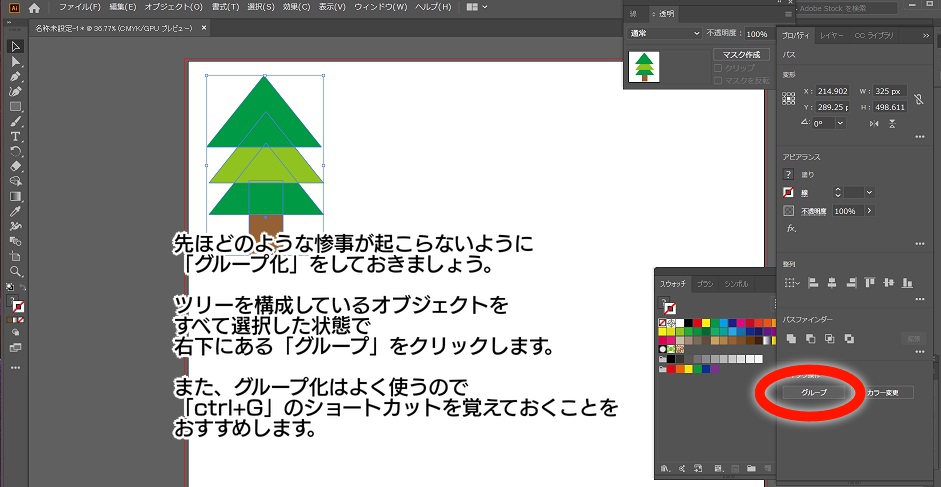Open the blend mode 通常 dropdown
Image resolution: width=941 pixels, height=487 pixels.
[x=665, y=34]
